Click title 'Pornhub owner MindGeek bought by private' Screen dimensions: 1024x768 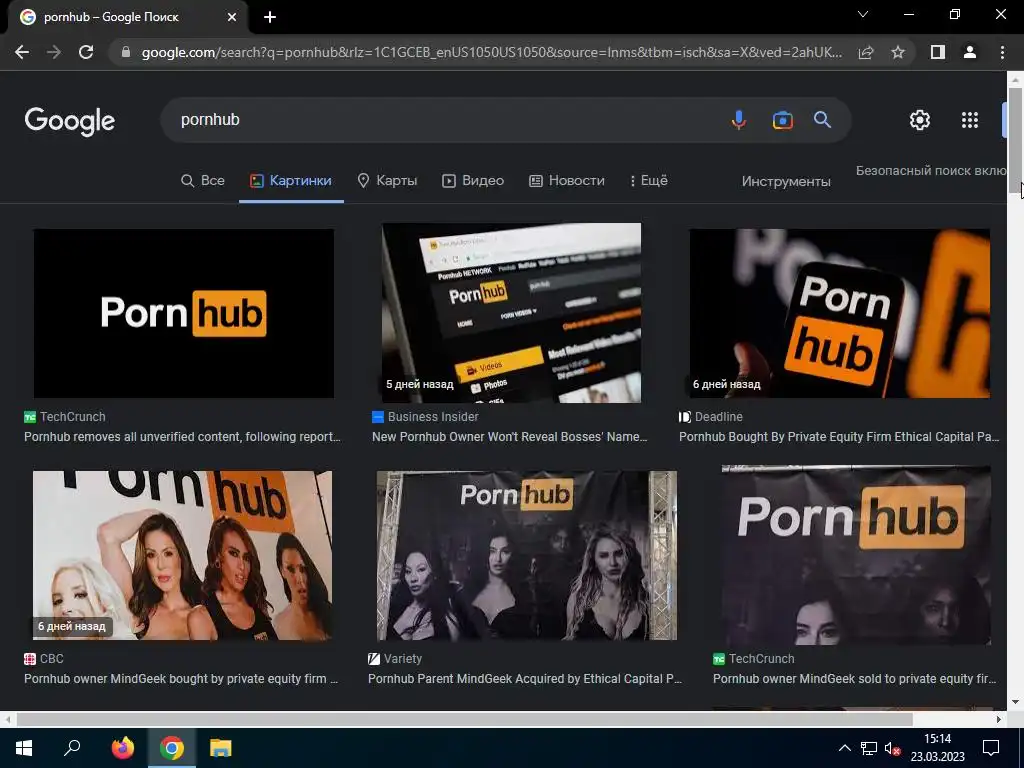tap(181, 679)
